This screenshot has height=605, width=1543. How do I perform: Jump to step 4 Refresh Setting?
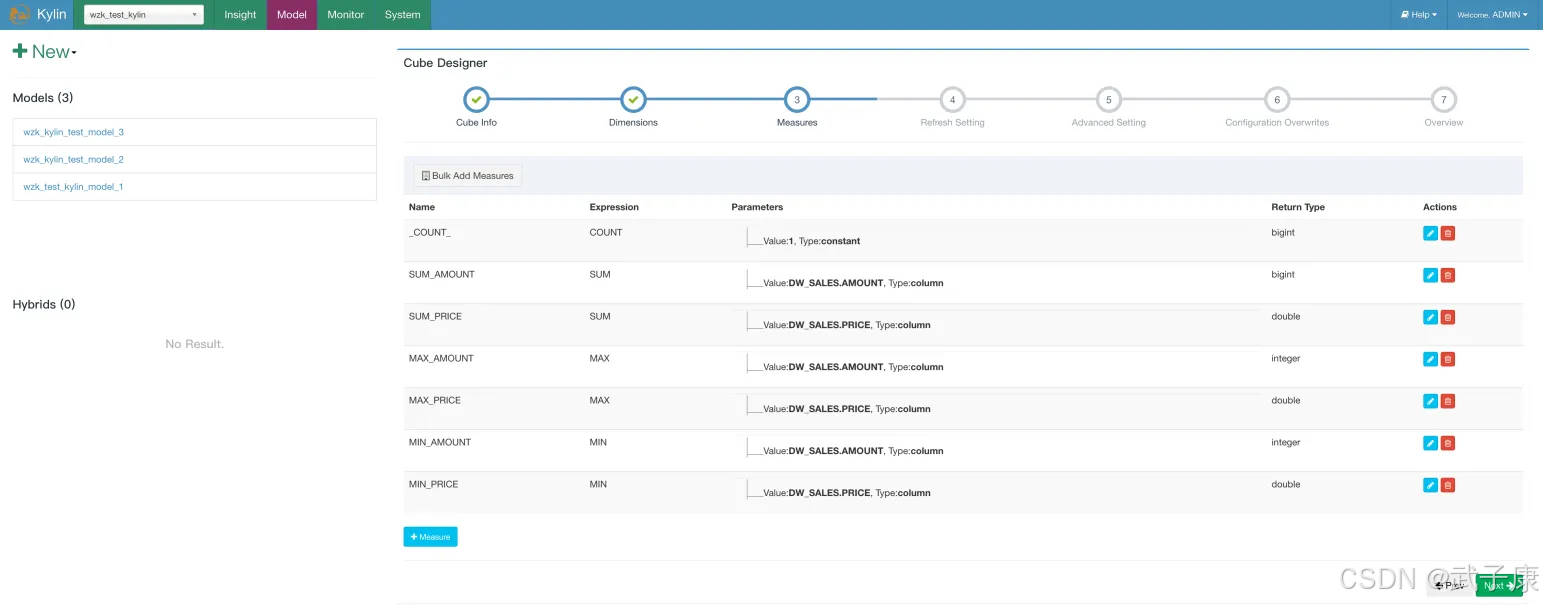(x=952, y=100)
